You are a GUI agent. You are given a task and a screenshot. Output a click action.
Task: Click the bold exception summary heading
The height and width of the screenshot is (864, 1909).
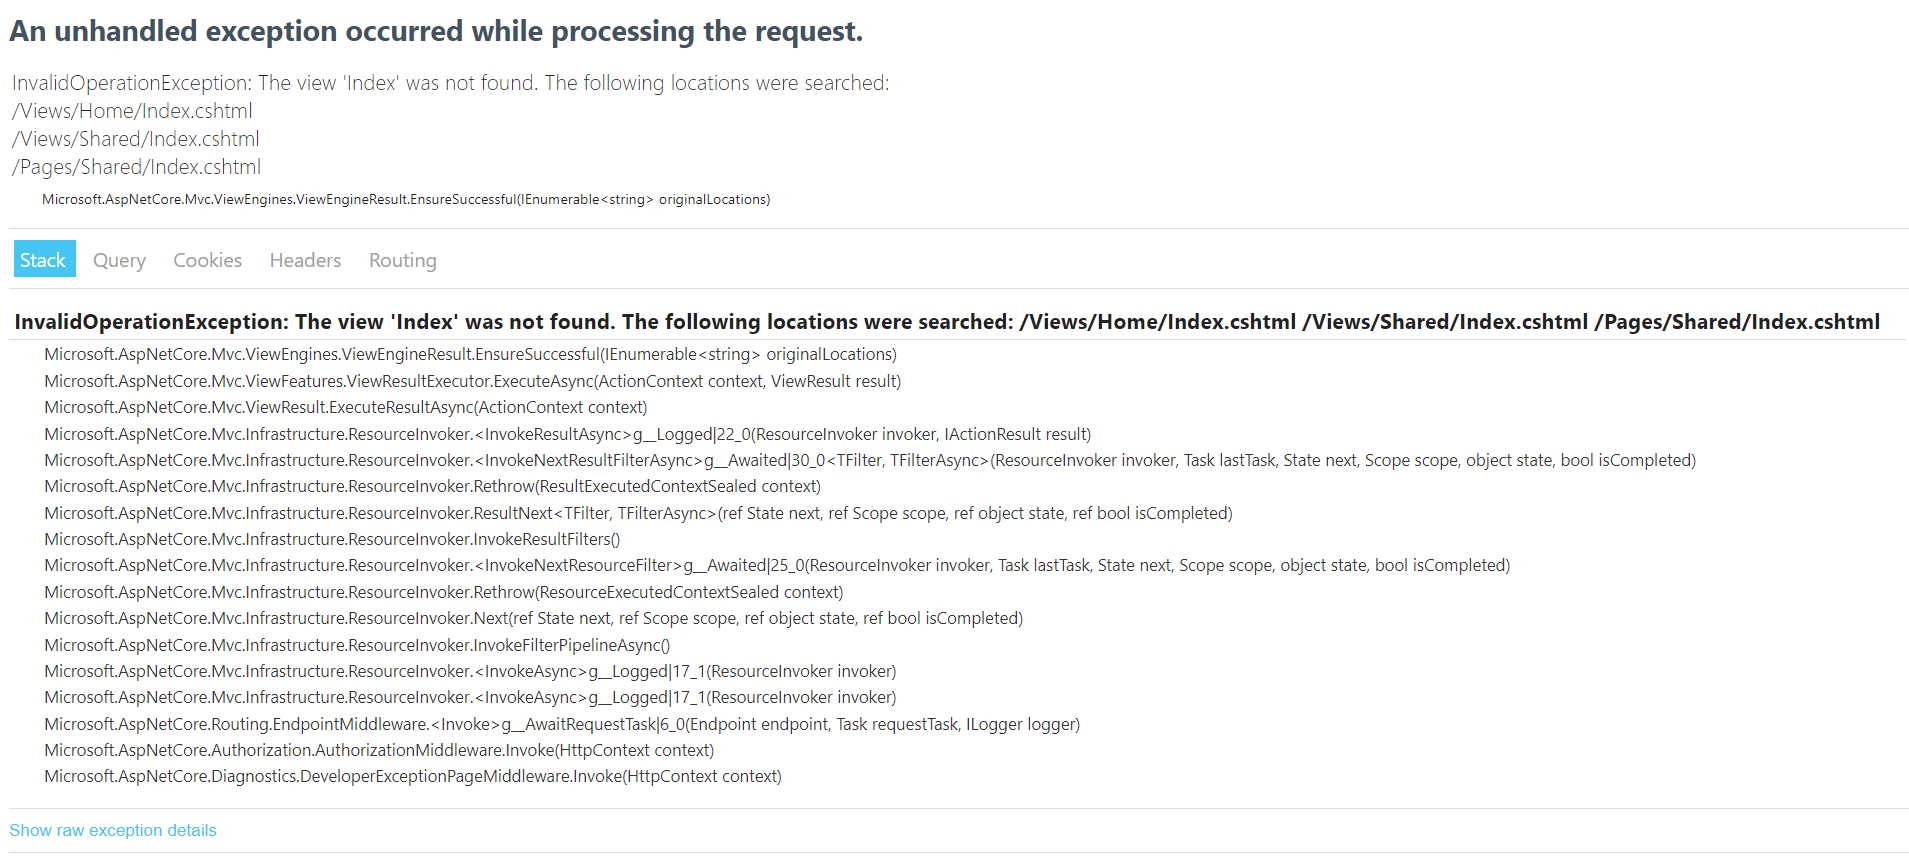946,321
